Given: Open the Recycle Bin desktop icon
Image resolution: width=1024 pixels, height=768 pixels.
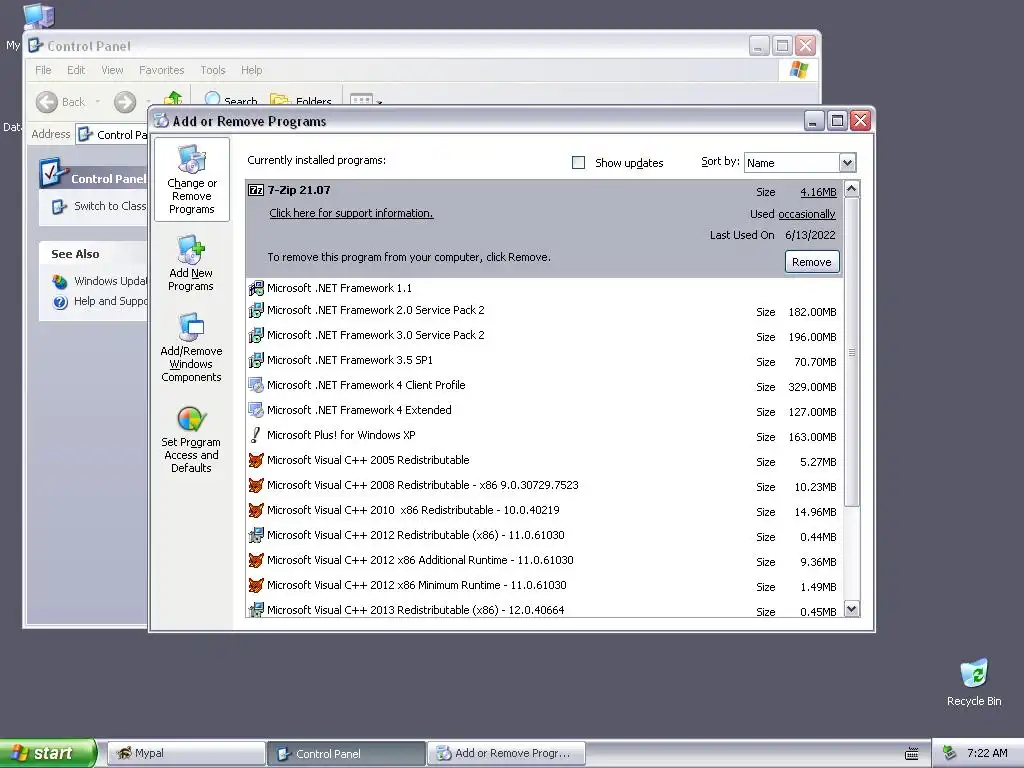Looking at the screenshot, I should (x=974, y=673).
